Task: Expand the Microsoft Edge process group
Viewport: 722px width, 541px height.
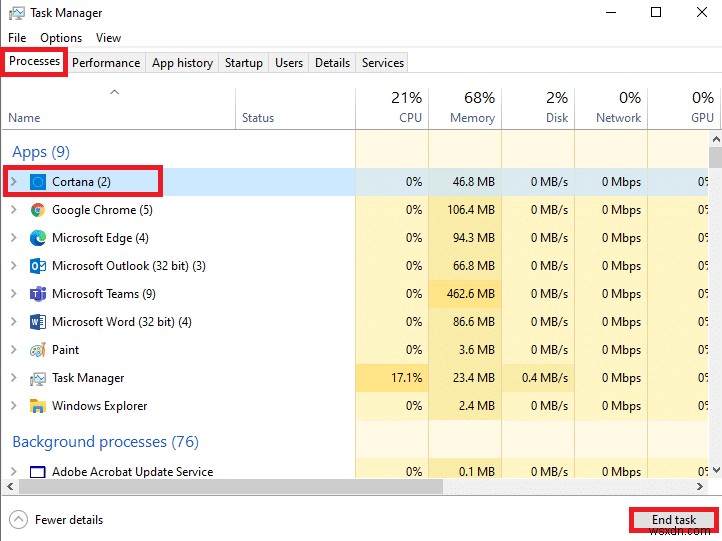Action: pyautogui.click(x=14, y=238)
